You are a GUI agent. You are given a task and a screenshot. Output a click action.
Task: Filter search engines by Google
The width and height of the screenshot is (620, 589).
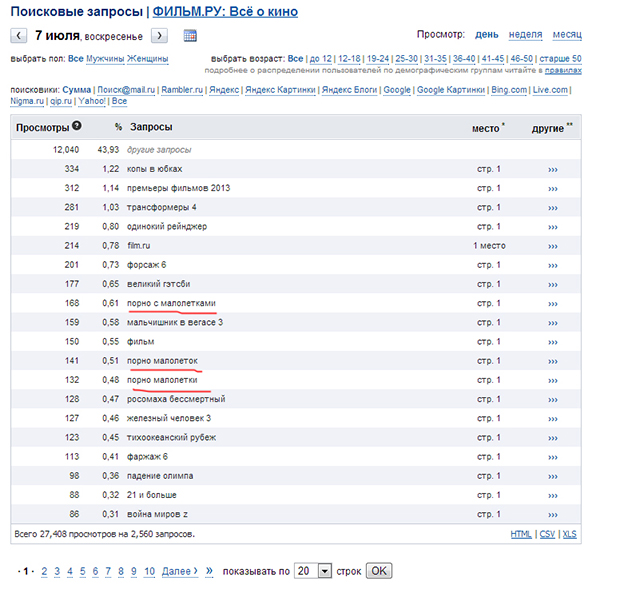[x=397, y=90]
